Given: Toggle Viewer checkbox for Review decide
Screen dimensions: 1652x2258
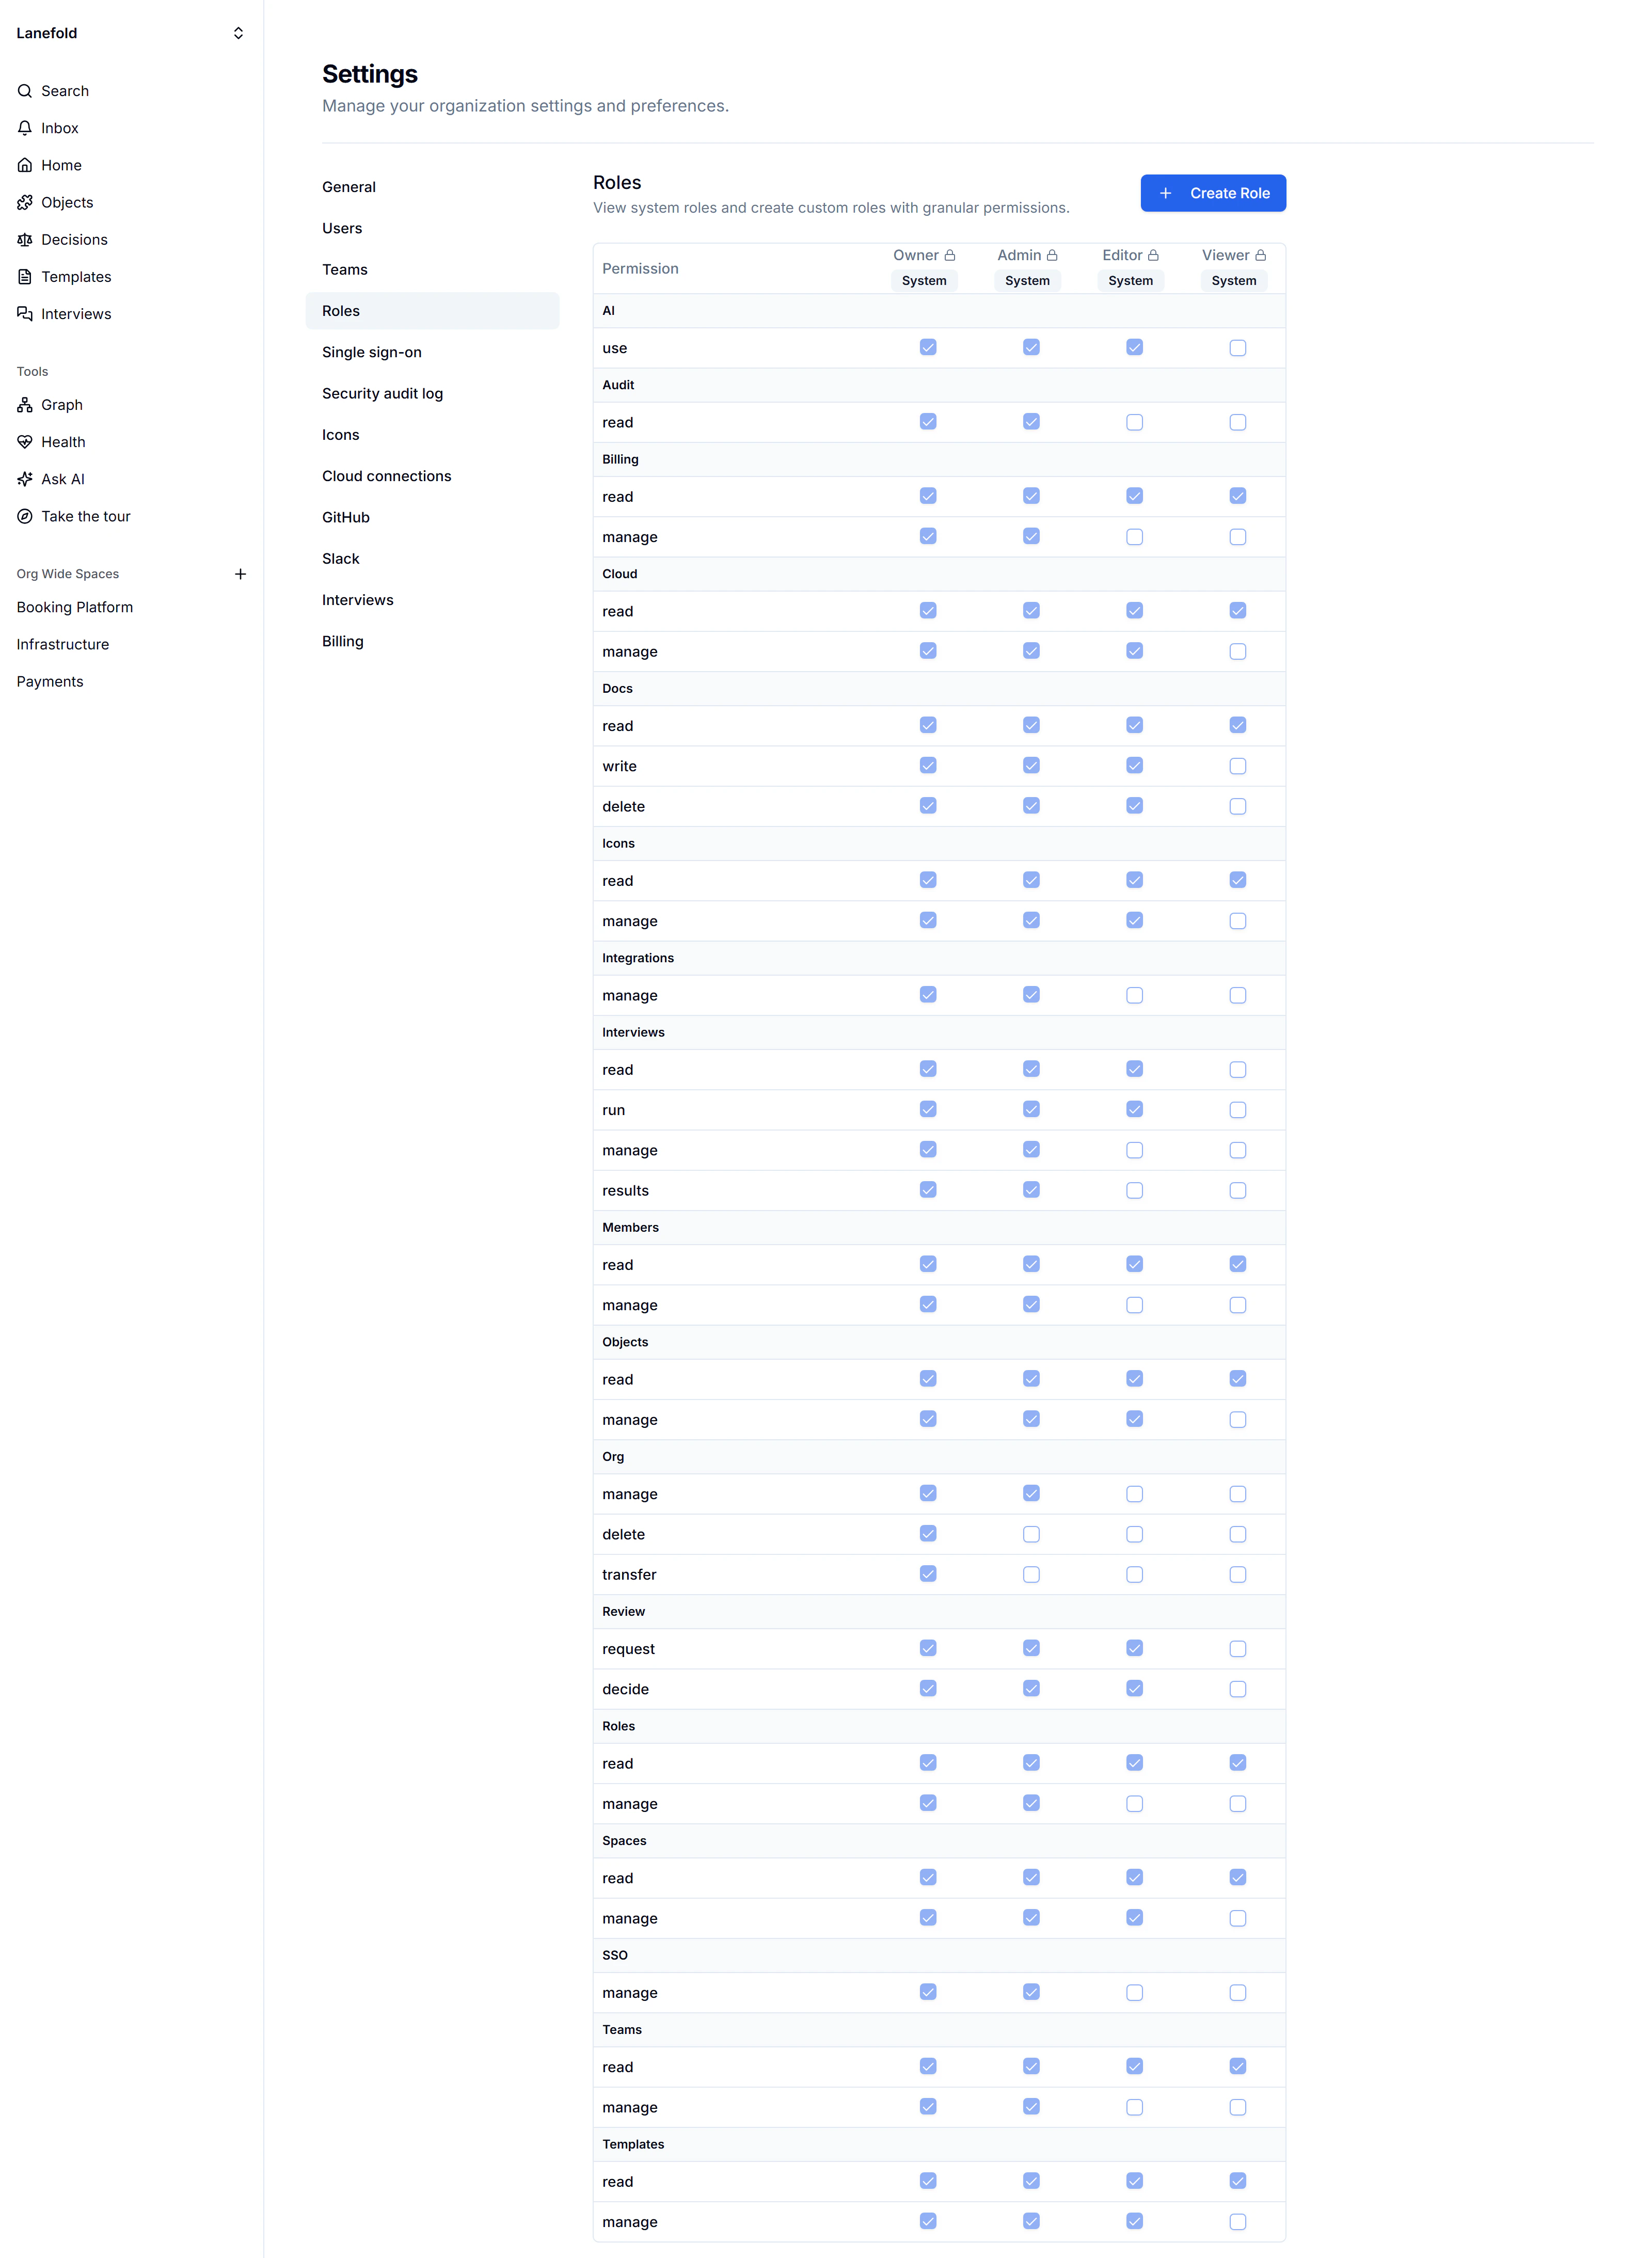Looking at the screenshot, I should click(1238, 1689).
